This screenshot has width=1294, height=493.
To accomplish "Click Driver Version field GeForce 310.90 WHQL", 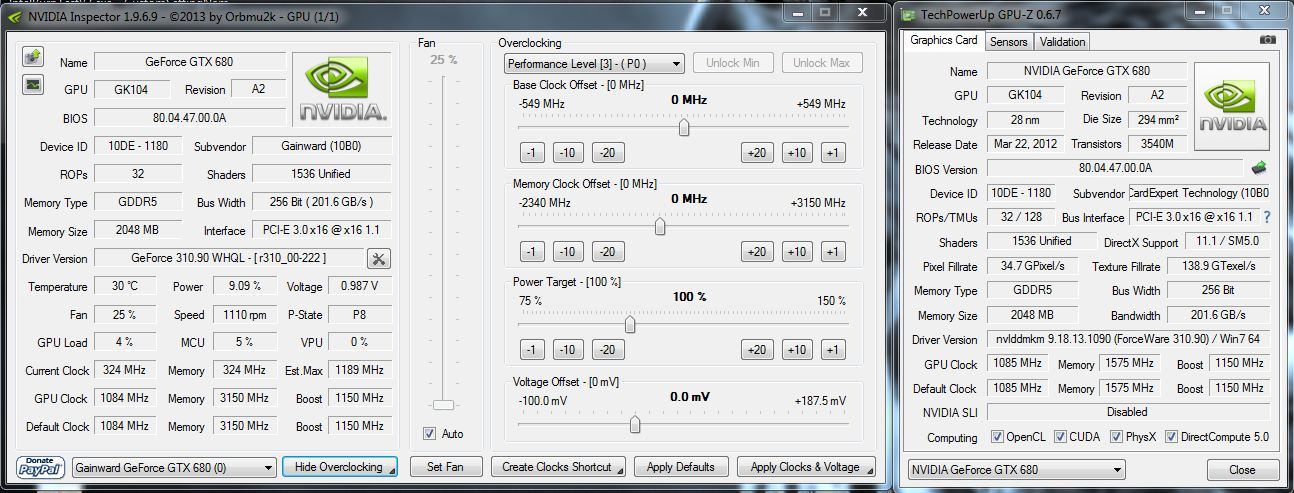I will [x=229, y=259].
